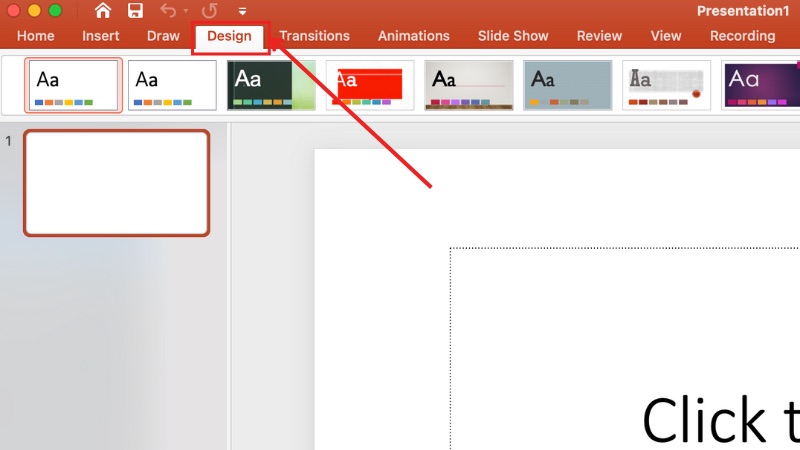Select slide 1 thumbnail in slide panel
The height and width of the screenshot is (450, 800).
(117, 183)
